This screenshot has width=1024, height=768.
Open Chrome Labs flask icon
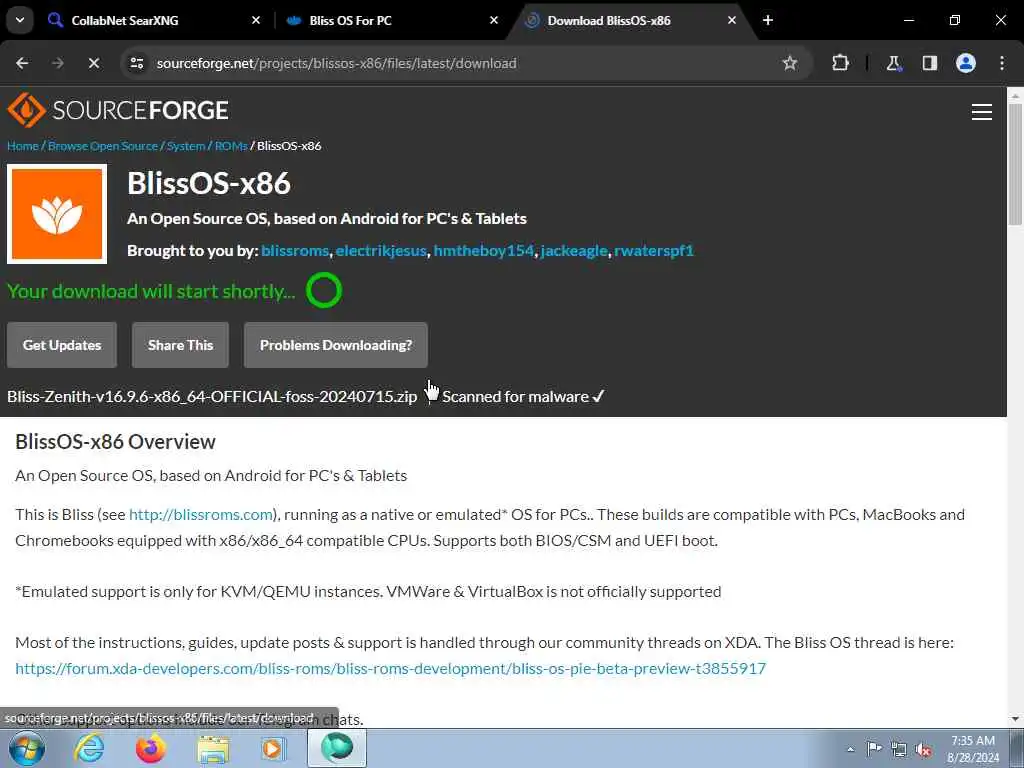click(x=893, y=63)
